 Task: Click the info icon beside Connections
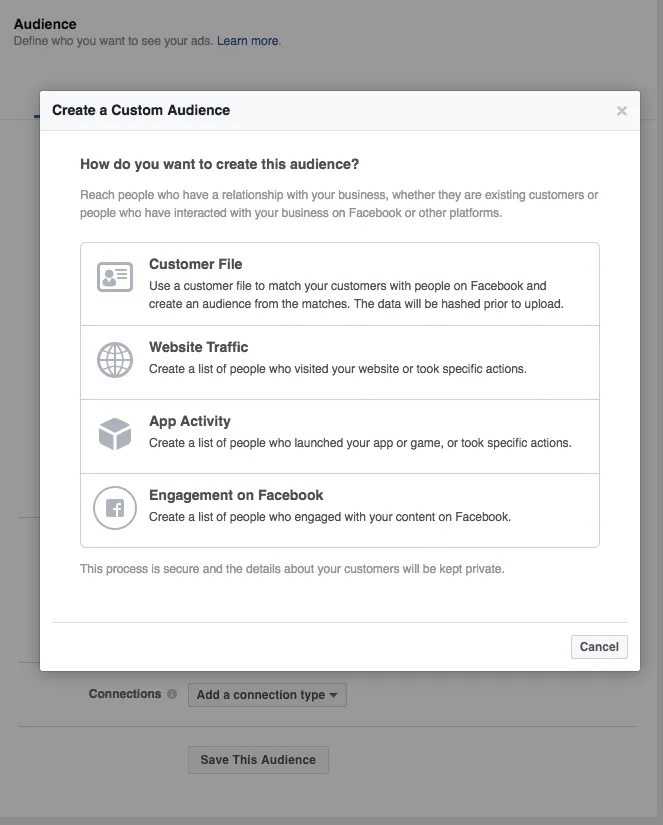click(172, 694)
